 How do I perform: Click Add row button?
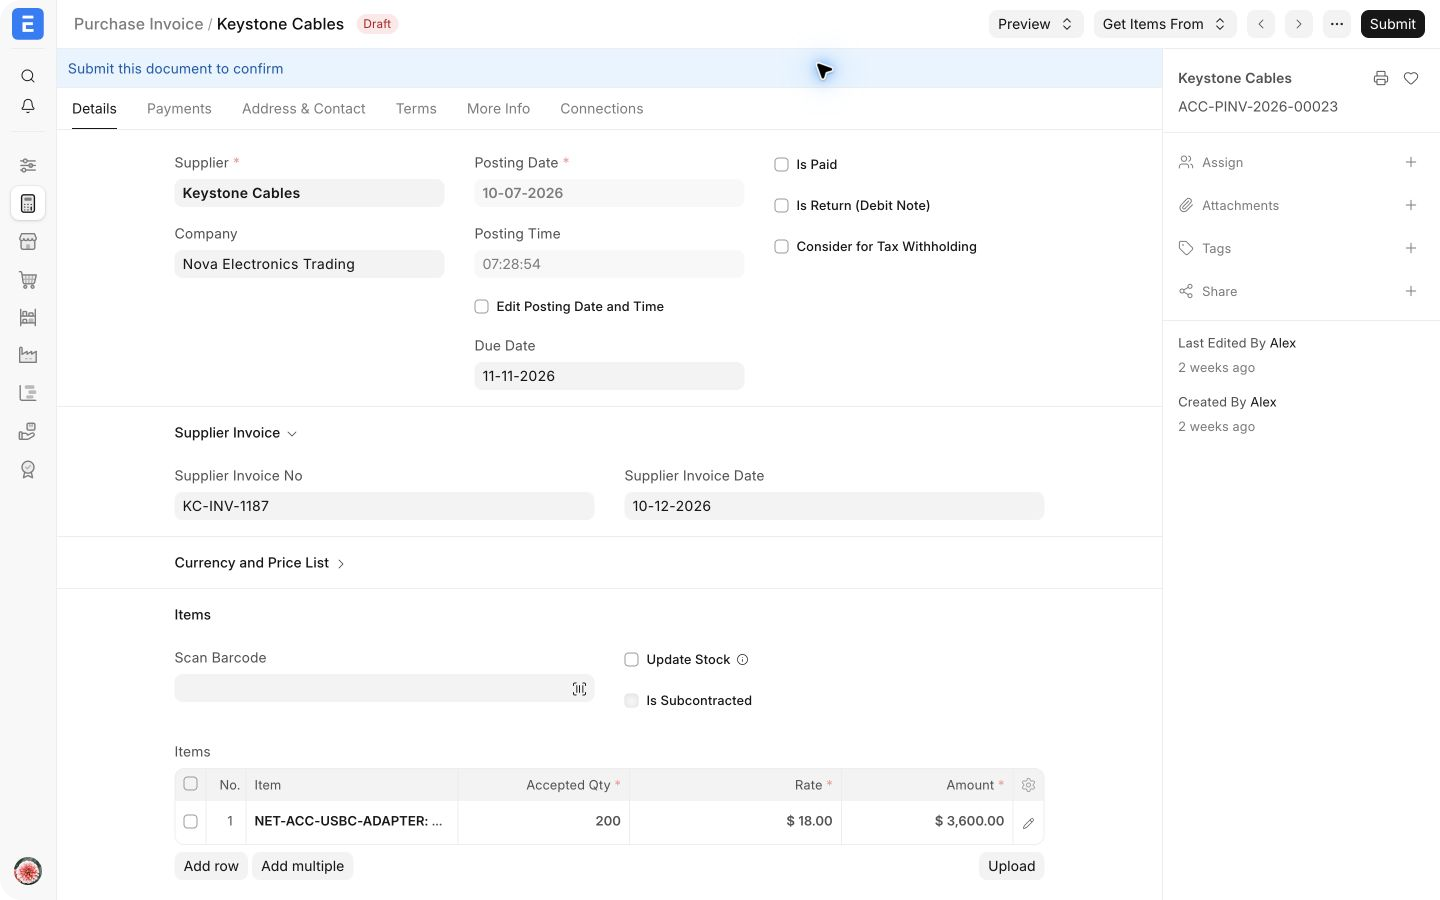[211, 866]
